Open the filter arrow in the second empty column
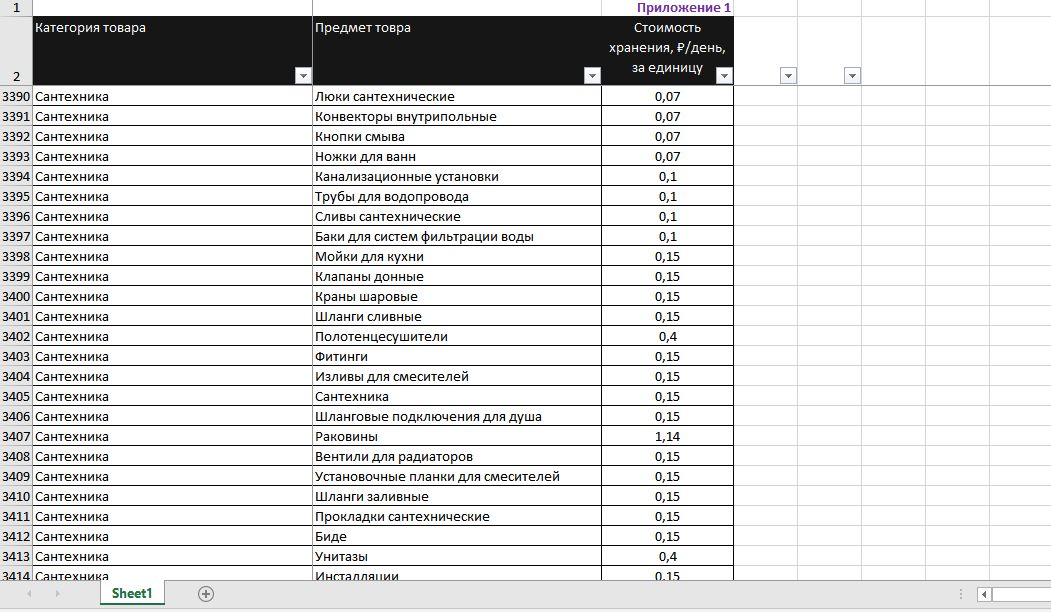Screen dimensions: 1051x612 (x=852, y=76)
